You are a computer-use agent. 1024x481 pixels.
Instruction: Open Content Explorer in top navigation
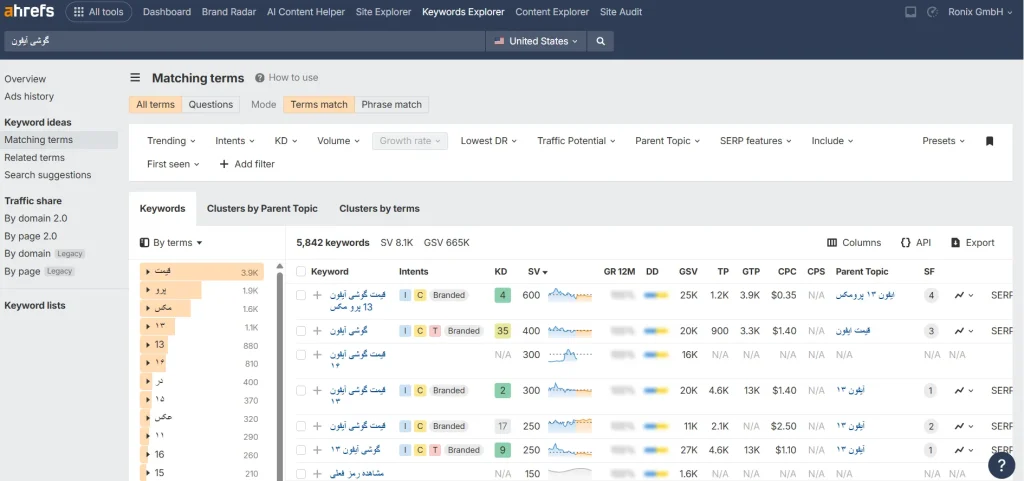(x=552, y=12)
